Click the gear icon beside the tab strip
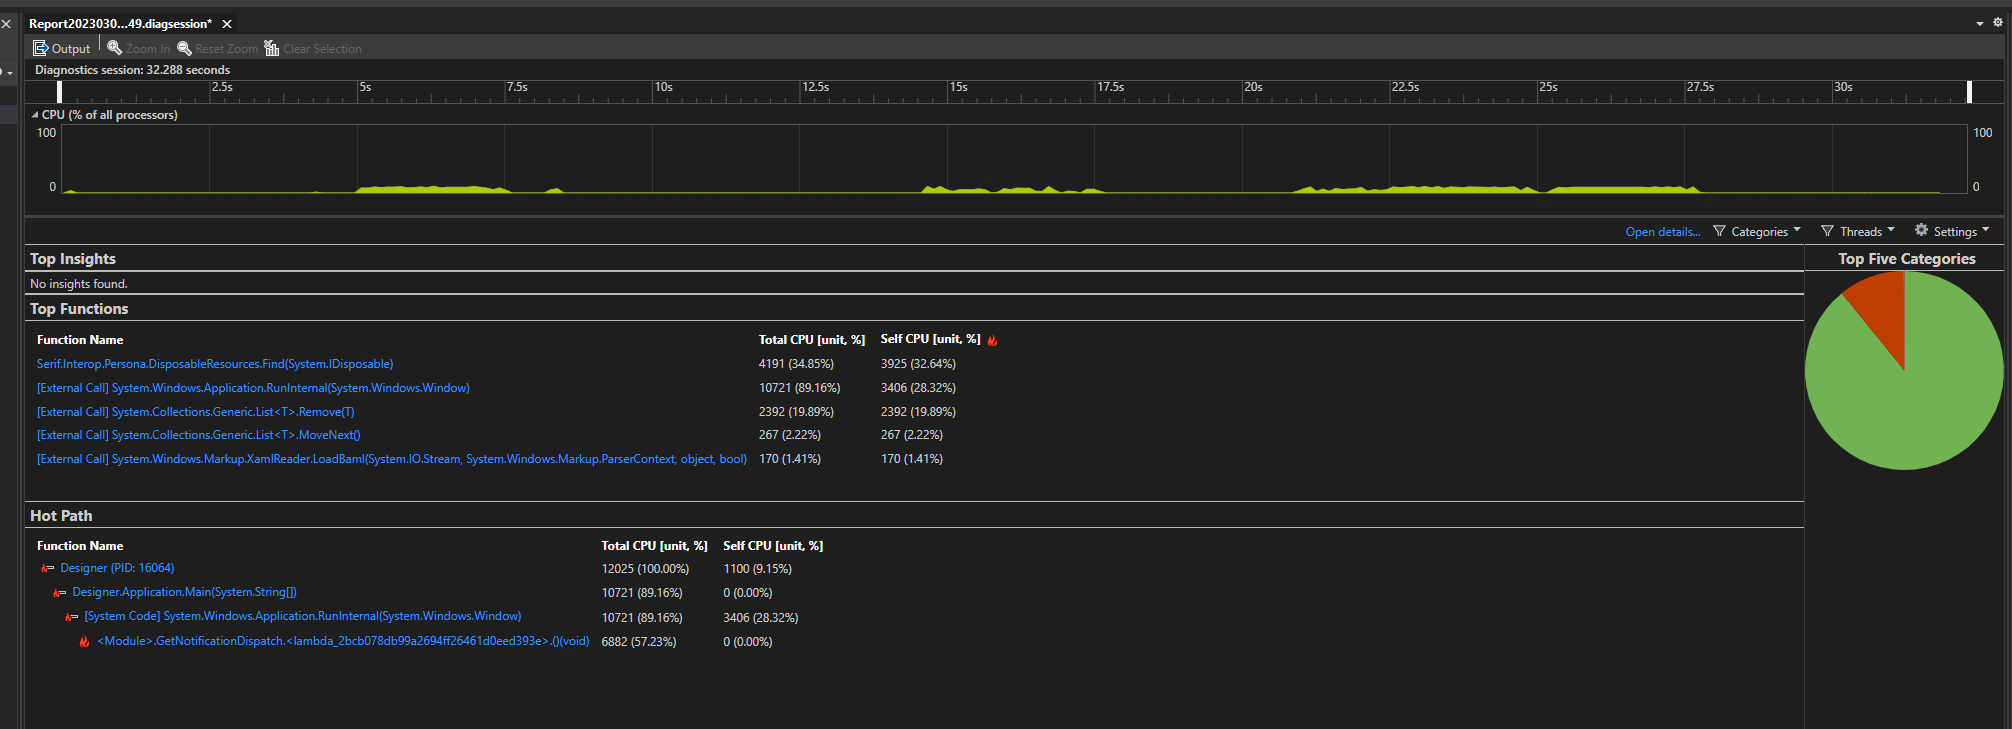Screen dimensions: 2012x729 pos(1998,23)
